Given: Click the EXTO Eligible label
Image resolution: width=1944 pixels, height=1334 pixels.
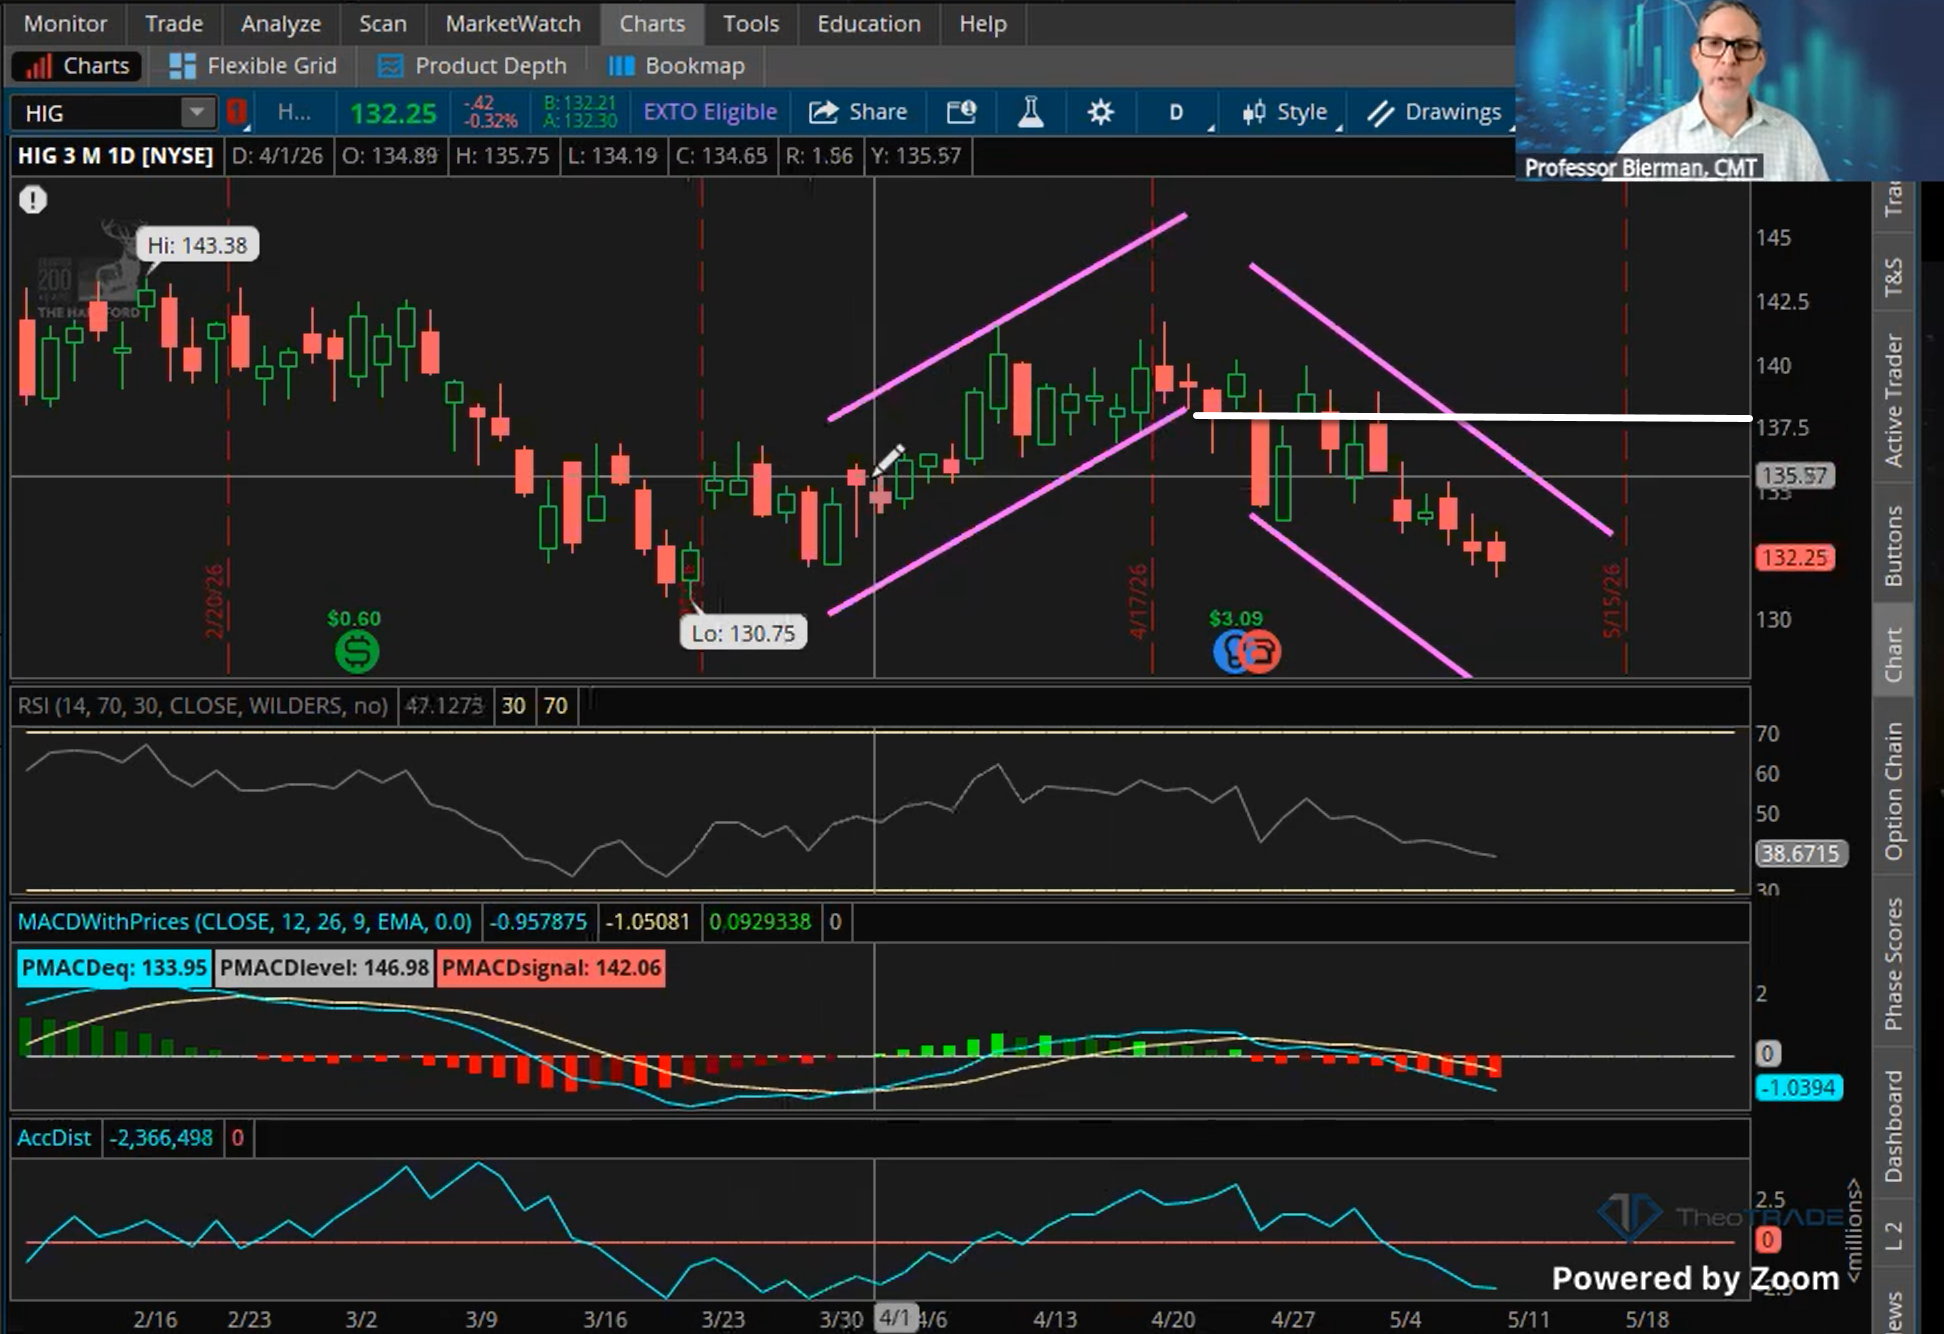Looking at the screenshot, I should point(710,112).
